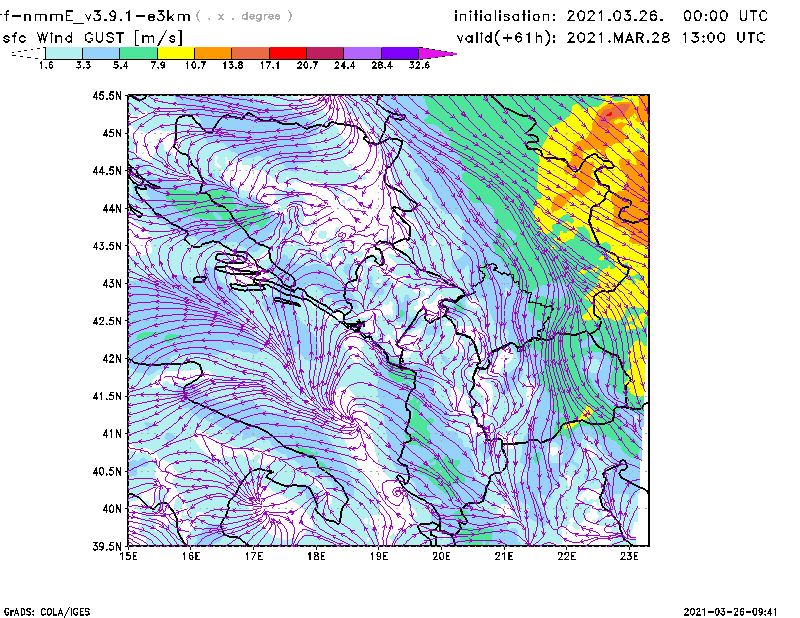Image resolution: width=800 pixels, height=618 pixels.
Task: Click the dashed white arrow start of the colorbar
Action: [x=28, y=53]
